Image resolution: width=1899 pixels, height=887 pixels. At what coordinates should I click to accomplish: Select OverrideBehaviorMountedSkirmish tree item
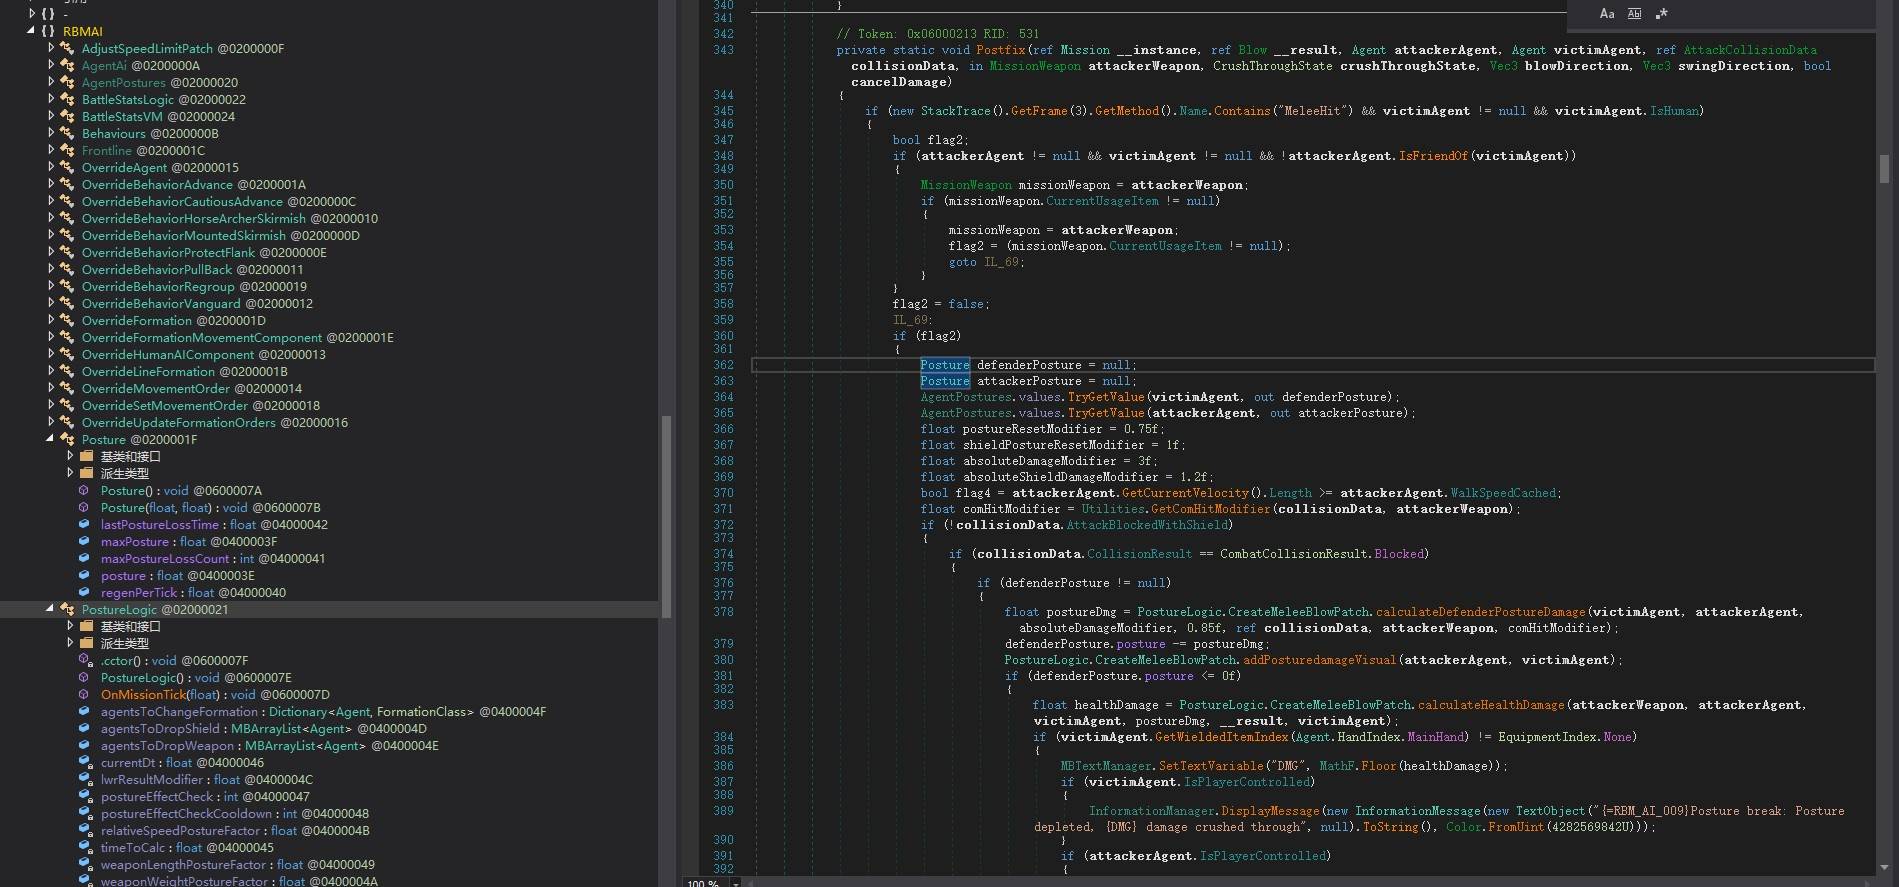coord(220,235)
